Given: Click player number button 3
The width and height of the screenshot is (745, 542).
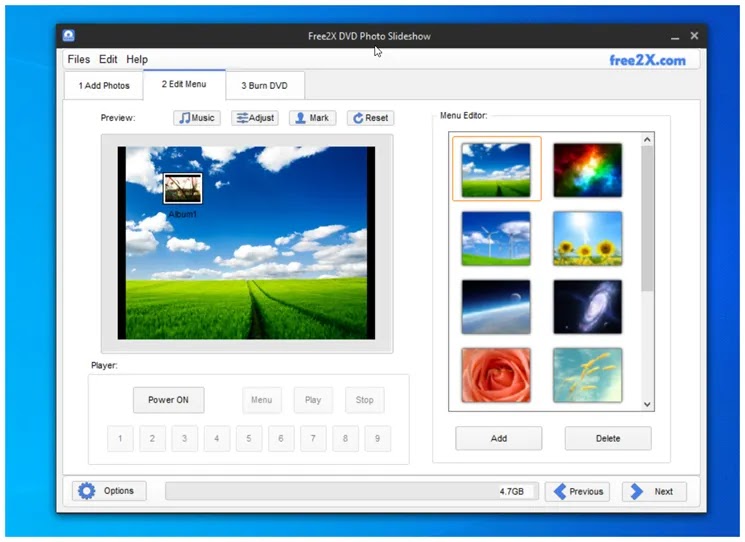Looking at the screenshot, I should [184, 438].
